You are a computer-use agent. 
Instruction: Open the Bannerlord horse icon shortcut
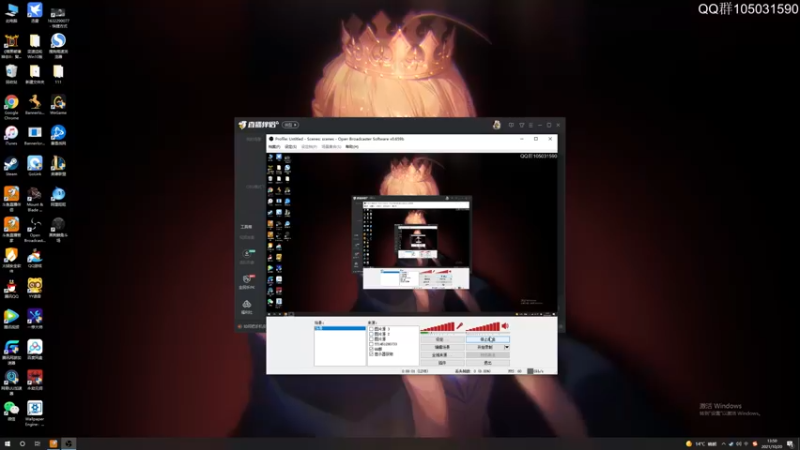[34, 103]
